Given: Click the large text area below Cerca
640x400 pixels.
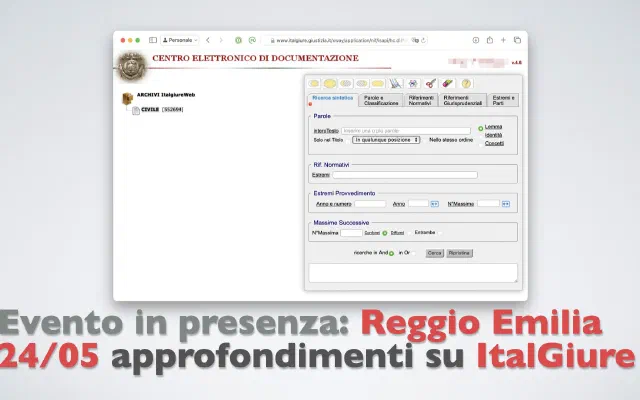Looking at the screenshot, I should click(413, 273).
